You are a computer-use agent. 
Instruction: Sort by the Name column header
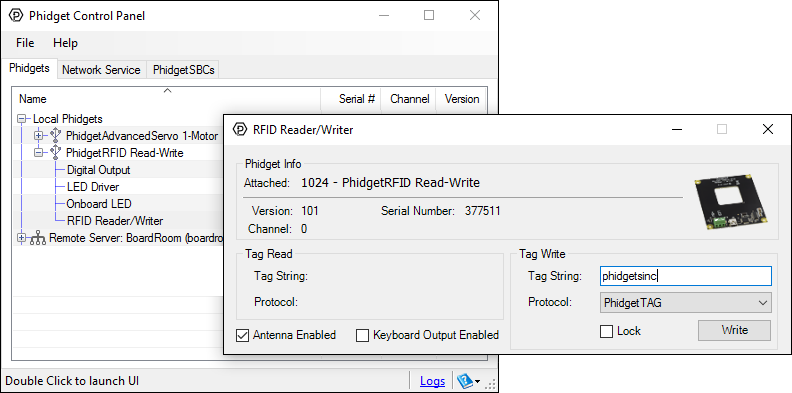(x=167, y=99)
